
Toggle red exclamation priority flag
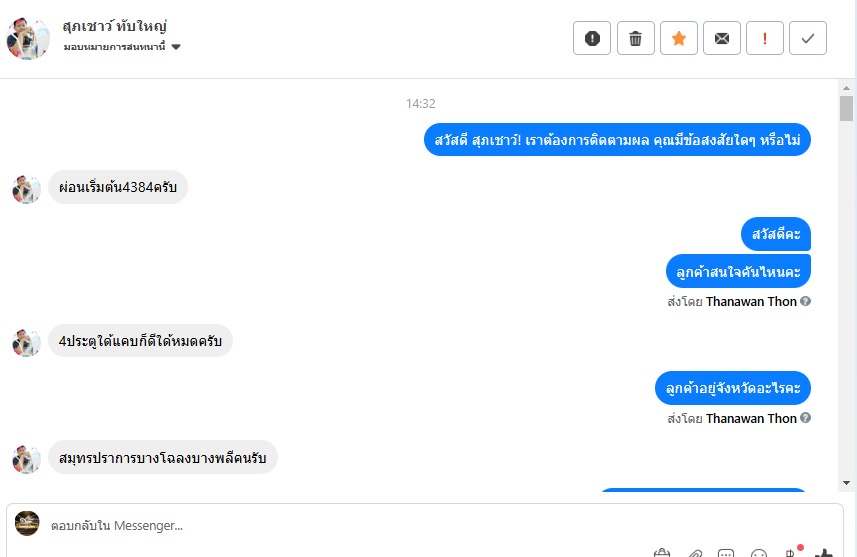765,38
